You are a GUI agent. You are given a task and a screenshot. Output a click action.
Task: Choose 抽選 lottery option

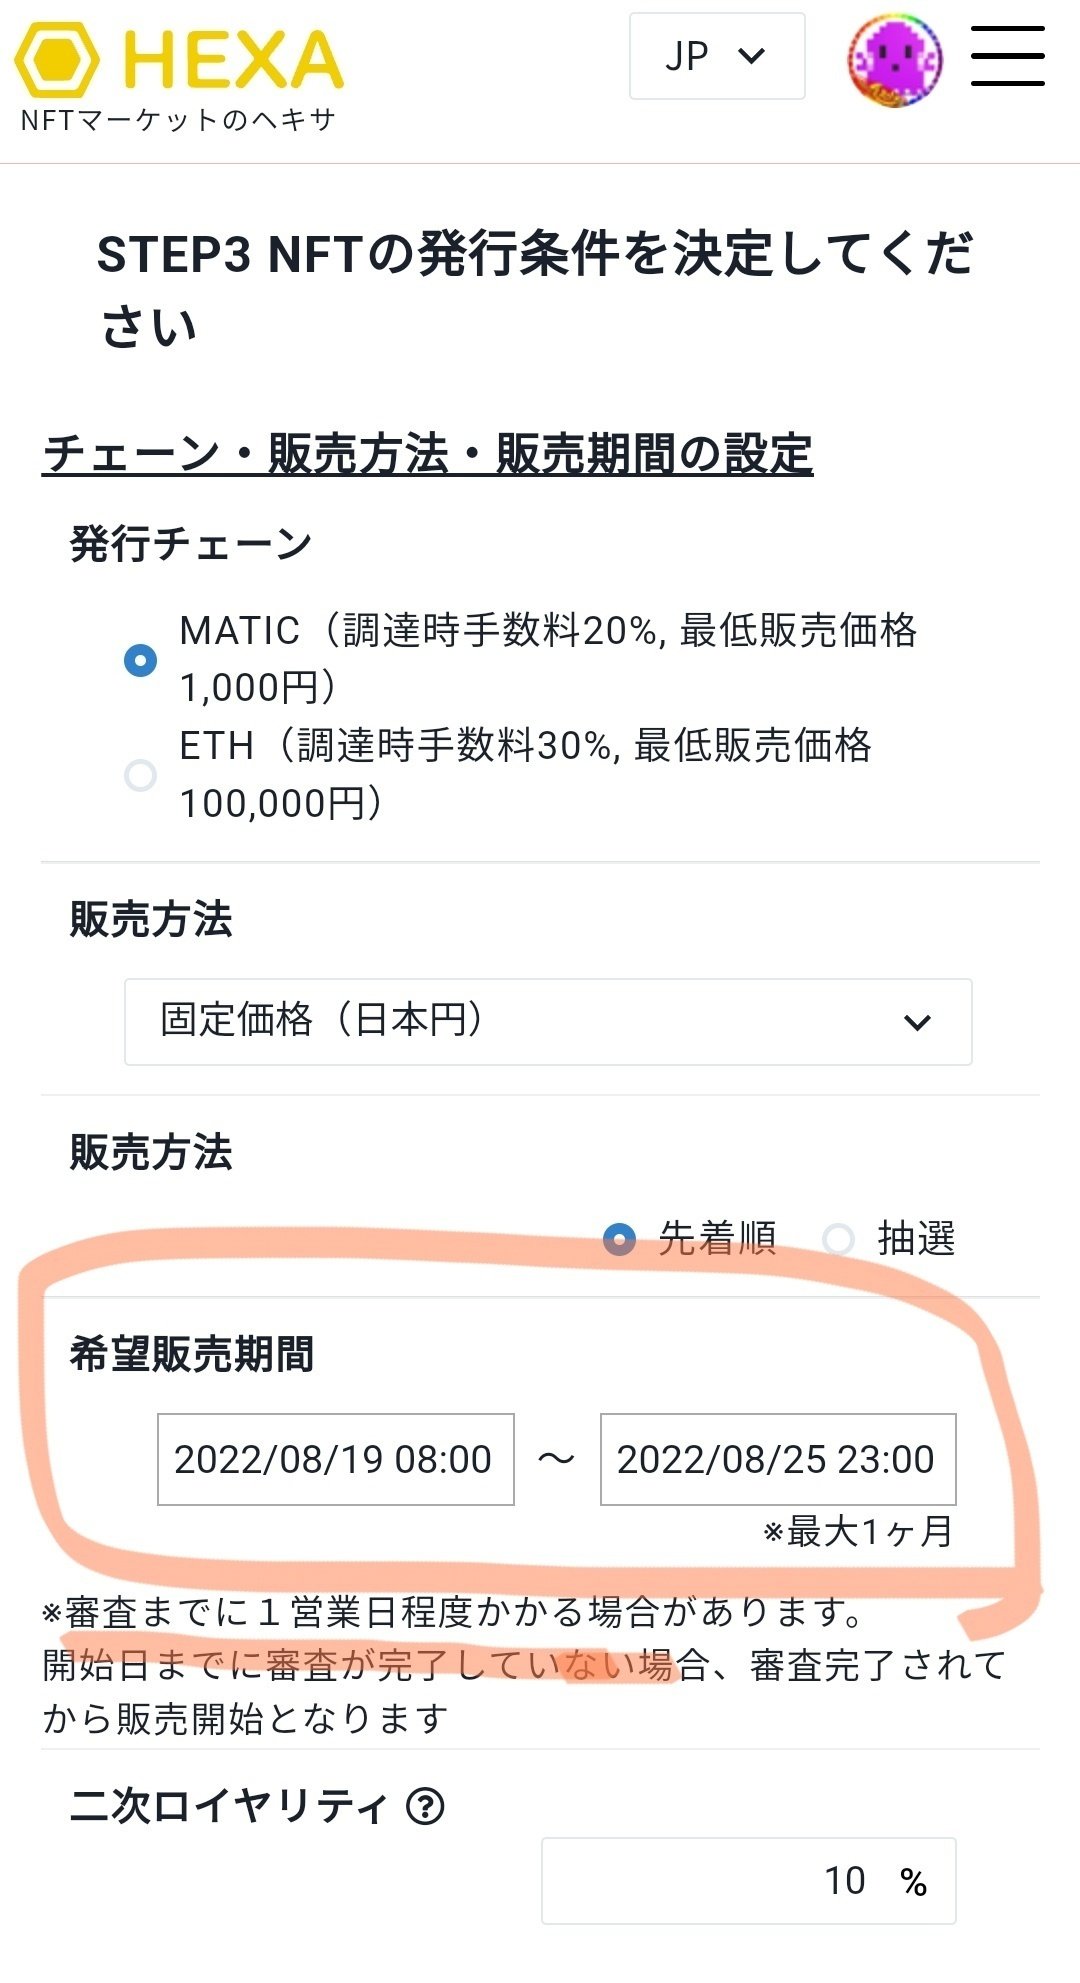[838, 1240]
